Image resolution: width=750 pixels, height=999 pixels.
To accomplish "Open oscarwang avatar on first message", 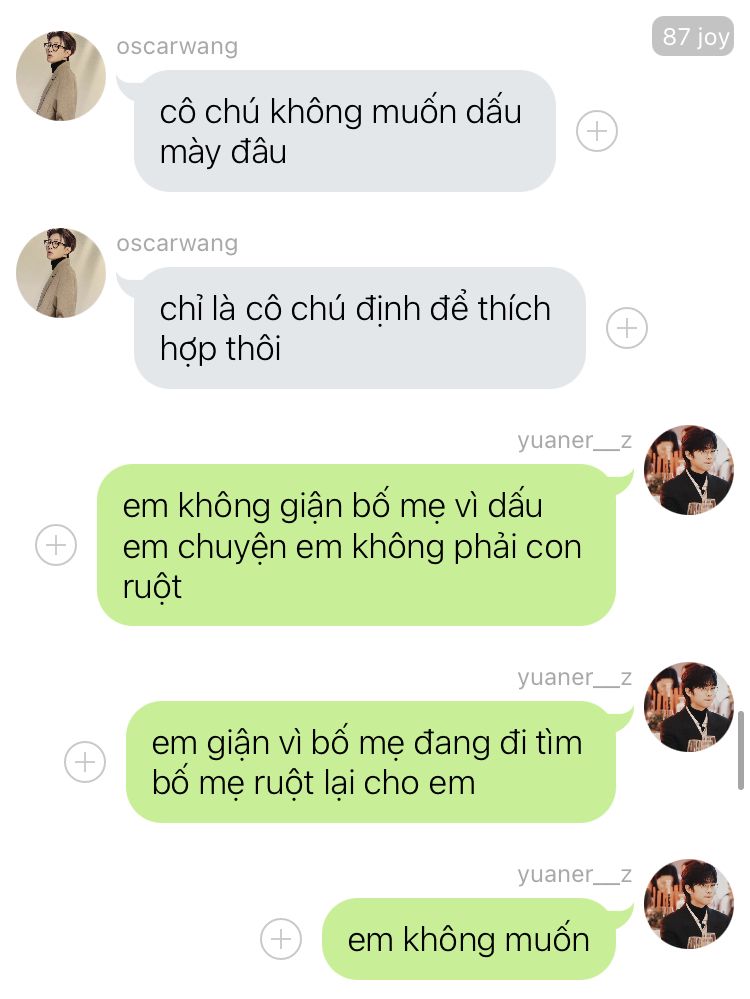I will coord(61,75).
